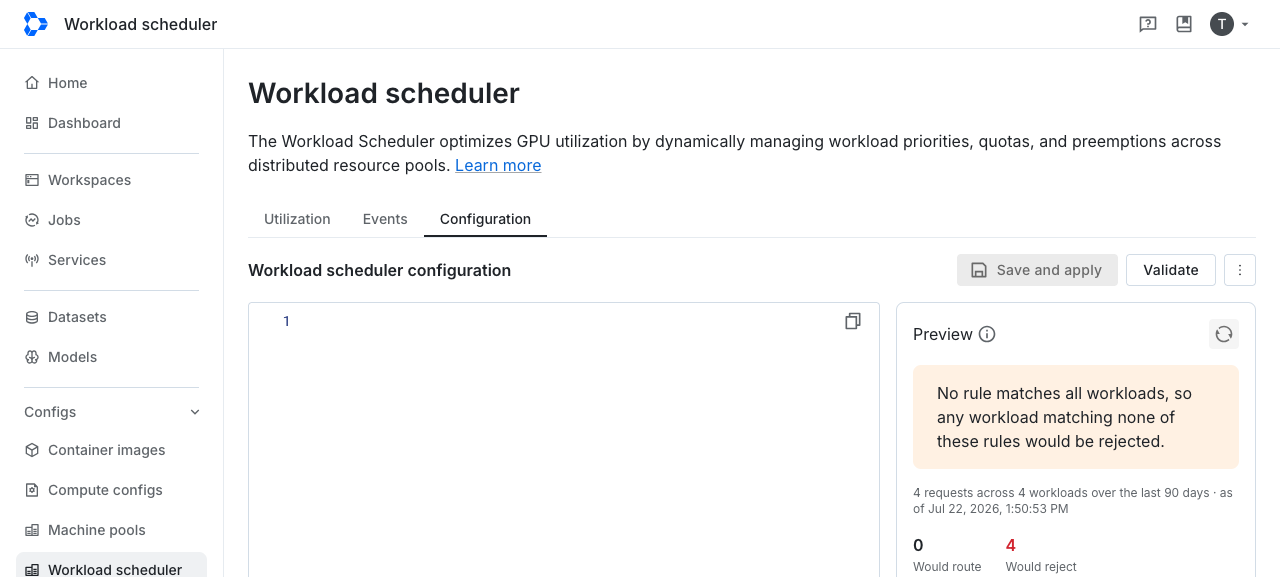Screen dimensions: 1280x577
Task: Collapse the Configs section chevron
Action: pos(195,412)
